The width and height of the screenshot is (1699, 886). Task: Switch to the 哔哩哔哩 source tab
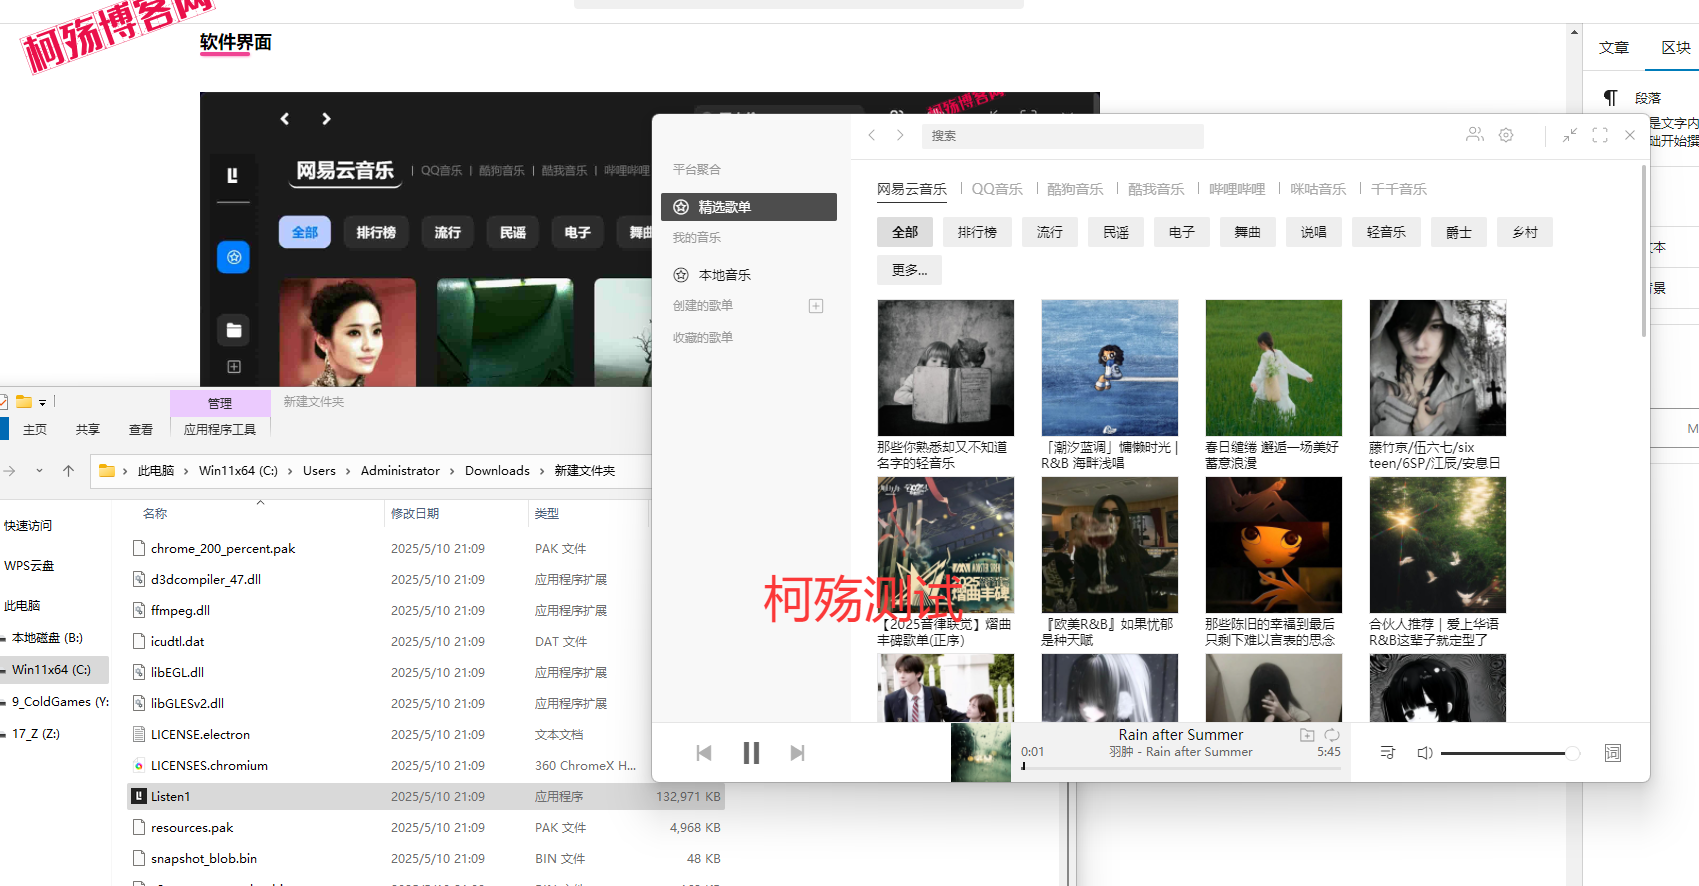pos(1237,189)
